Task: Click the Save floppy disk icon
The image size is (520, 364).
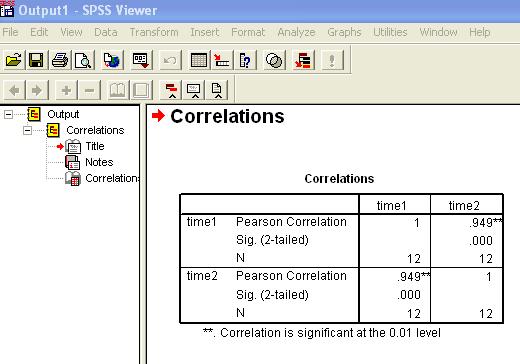Action: click(x=36, y=60)
